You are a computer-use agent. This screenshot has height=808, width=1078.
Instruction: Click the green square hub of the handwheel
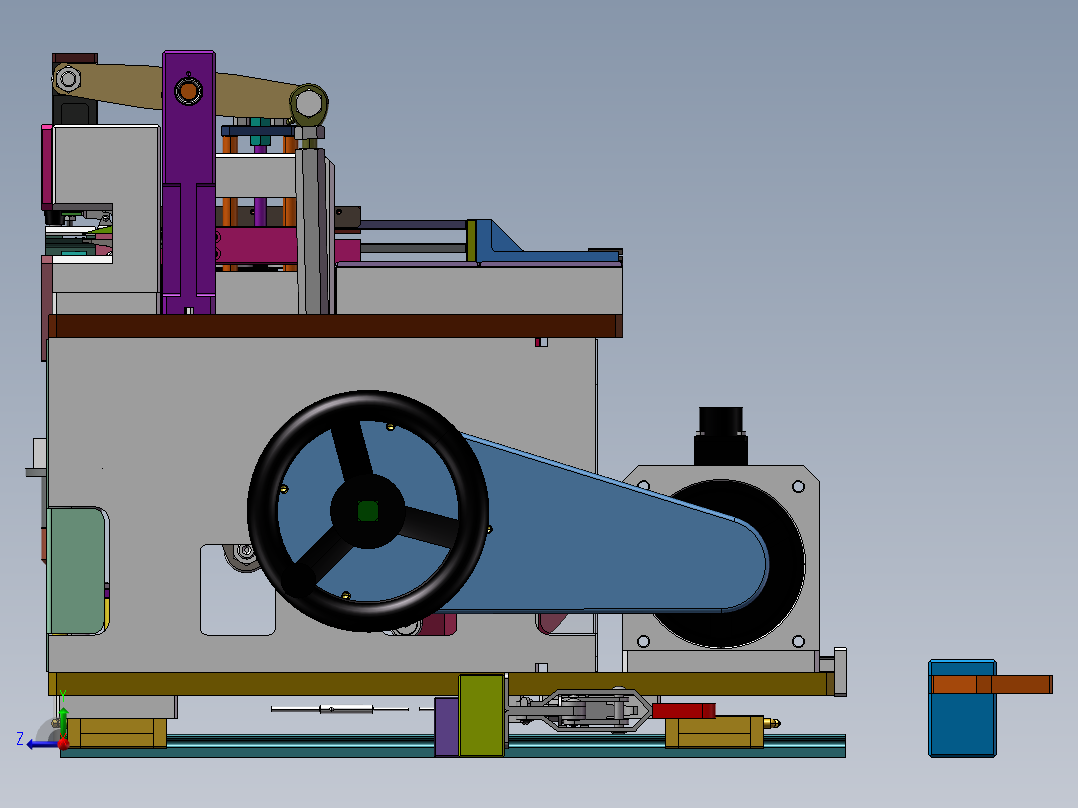368,511
